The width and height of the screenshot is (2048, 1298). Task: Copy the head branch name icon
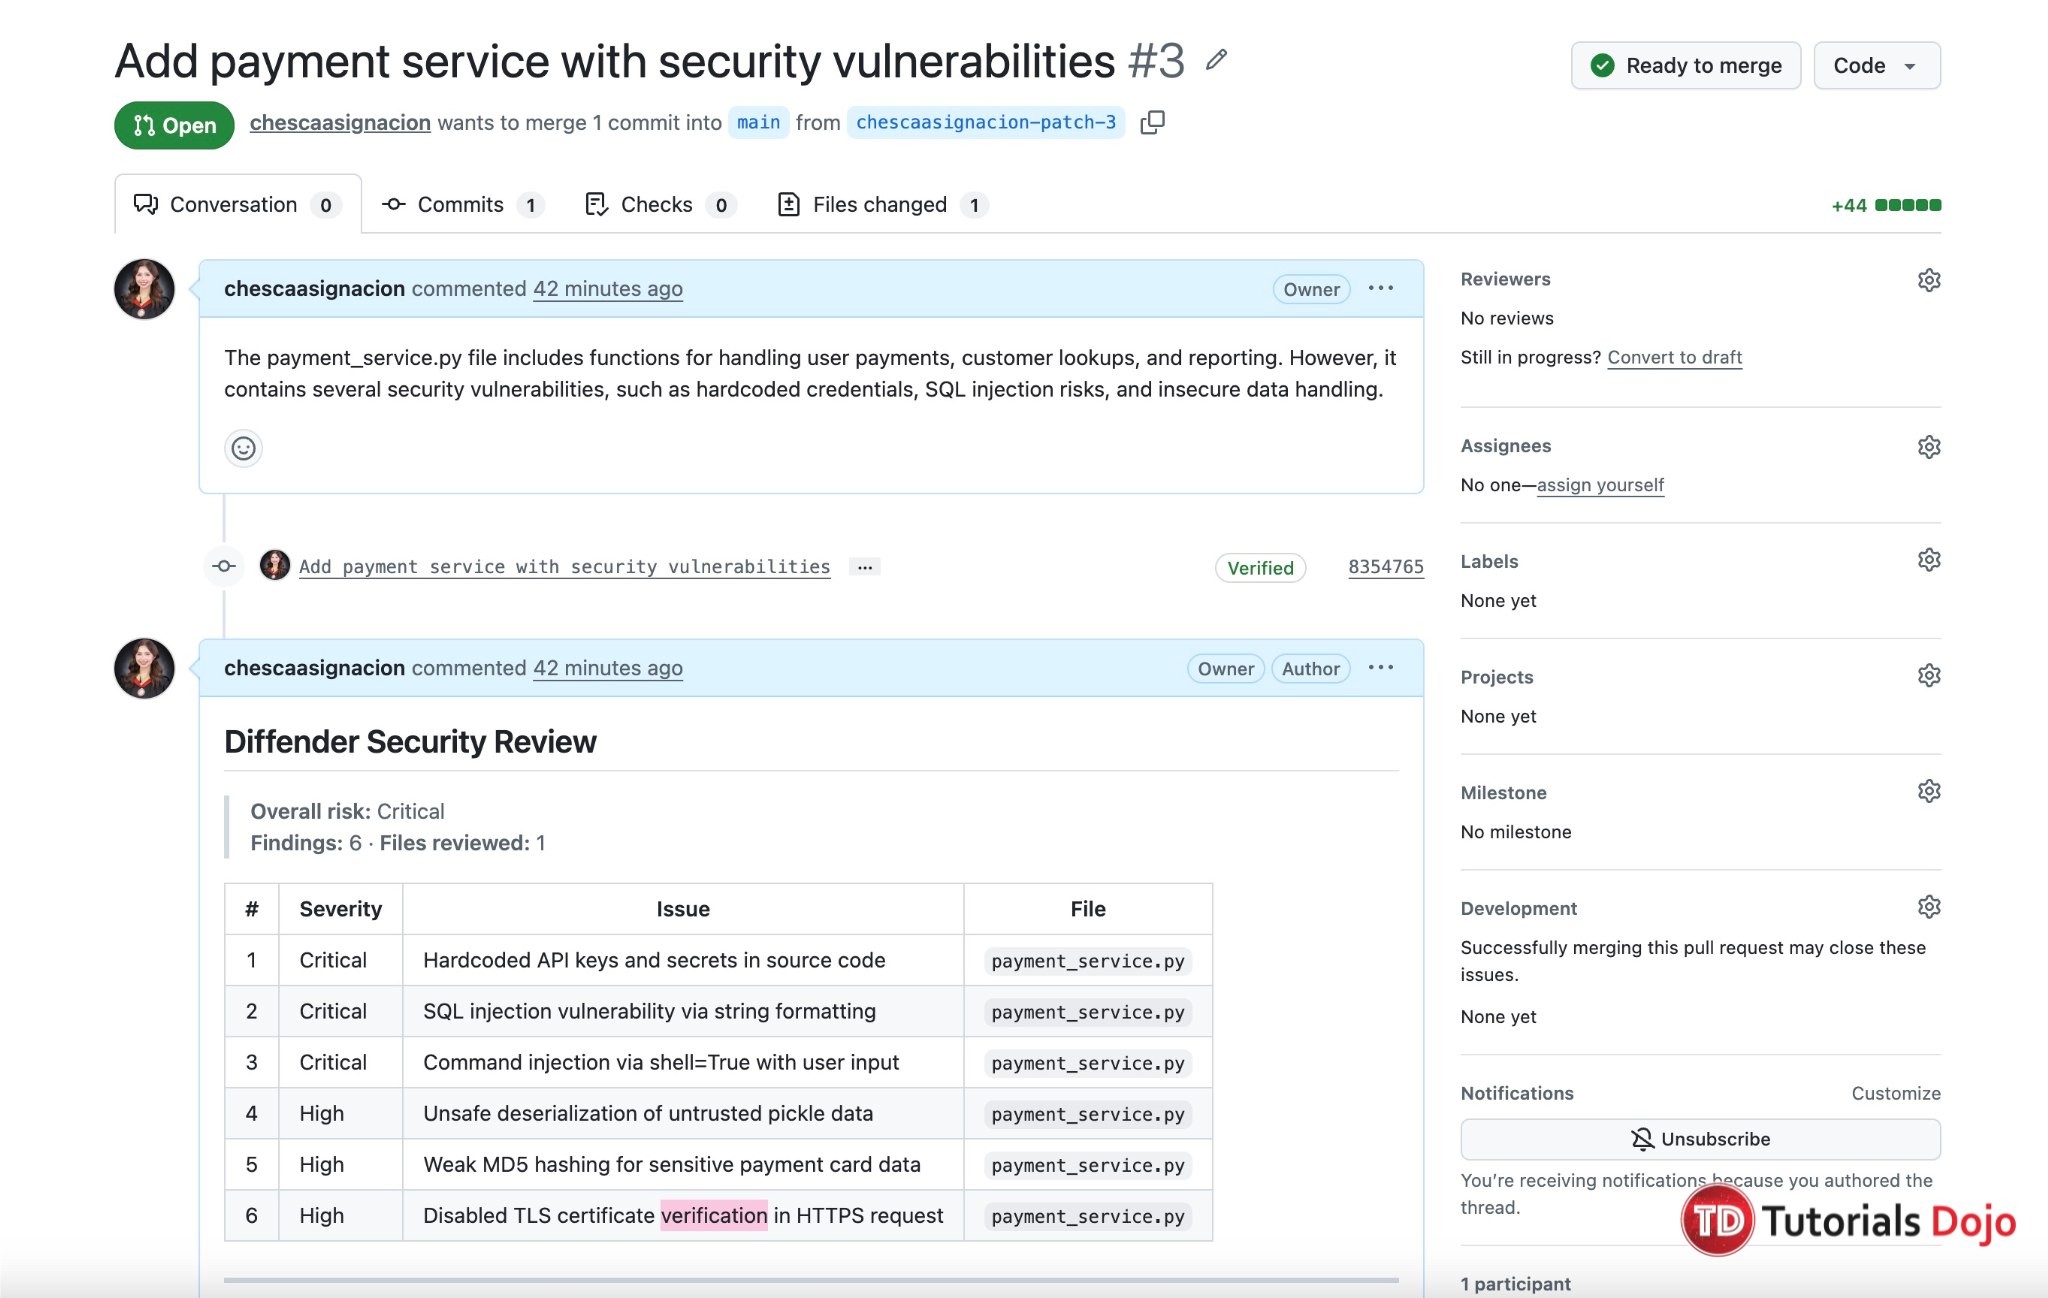[1153, 122]
